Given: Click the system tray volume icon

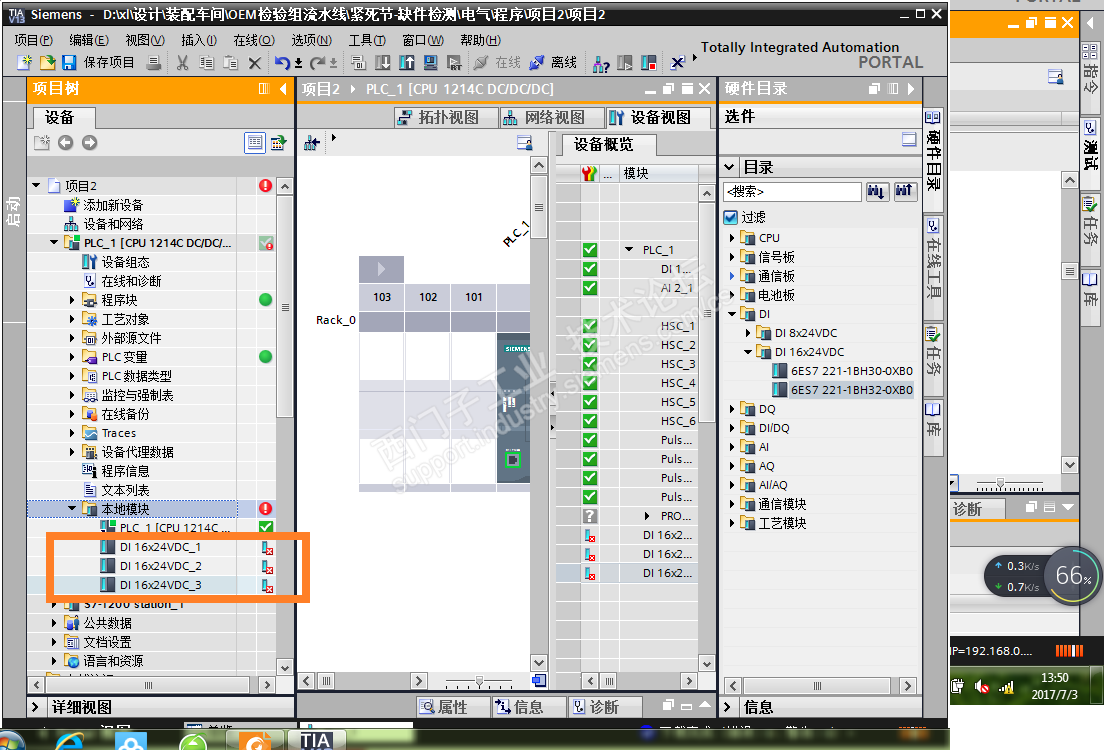Looking at the screenshot, I should click(982, 687).
